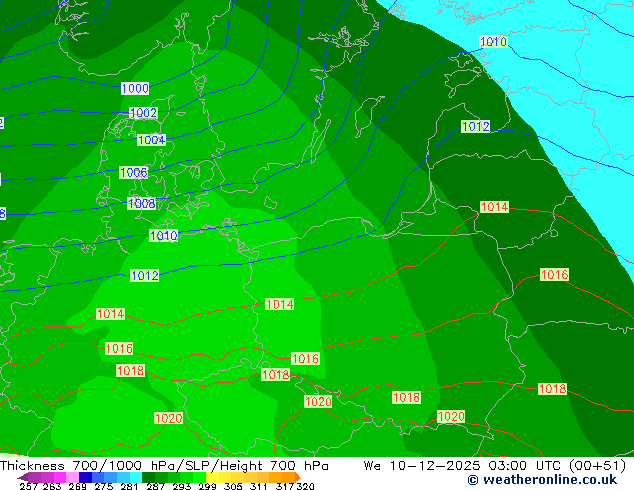The height and width of the screenshot is (490, 634).
Task: Select the bright magenta legend swatch
Action: click(60, 477)
